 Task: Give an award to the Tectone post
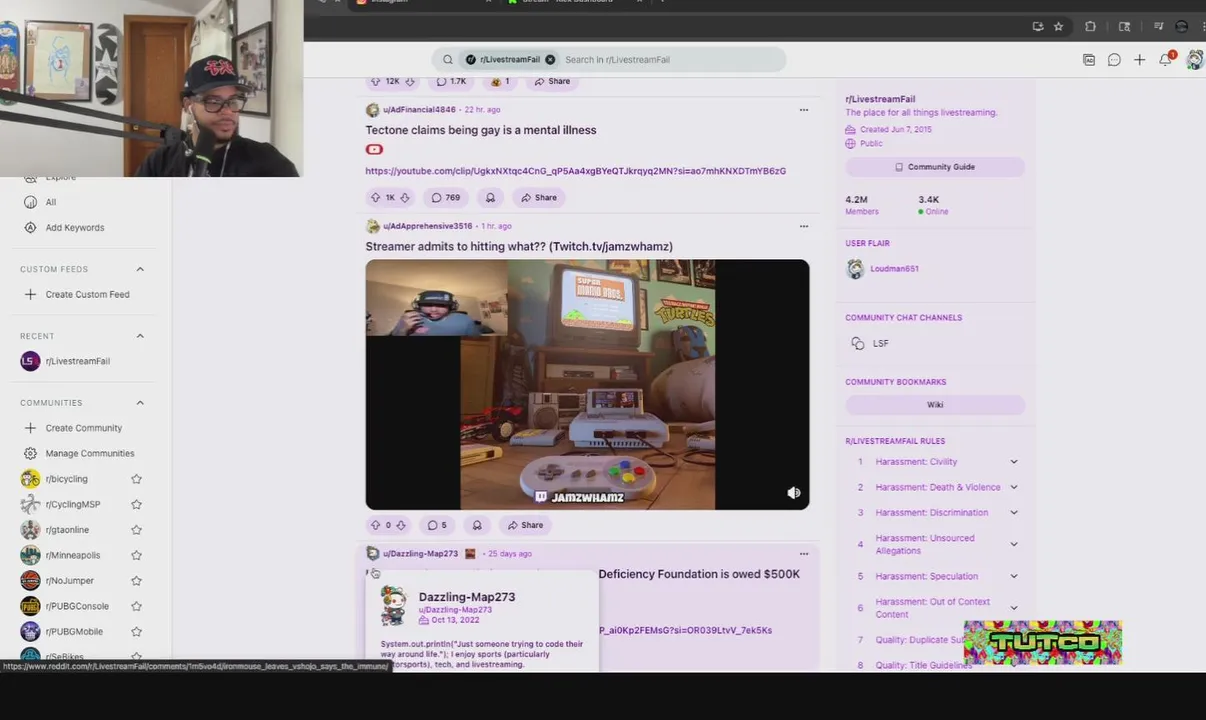tap(490, 198)
